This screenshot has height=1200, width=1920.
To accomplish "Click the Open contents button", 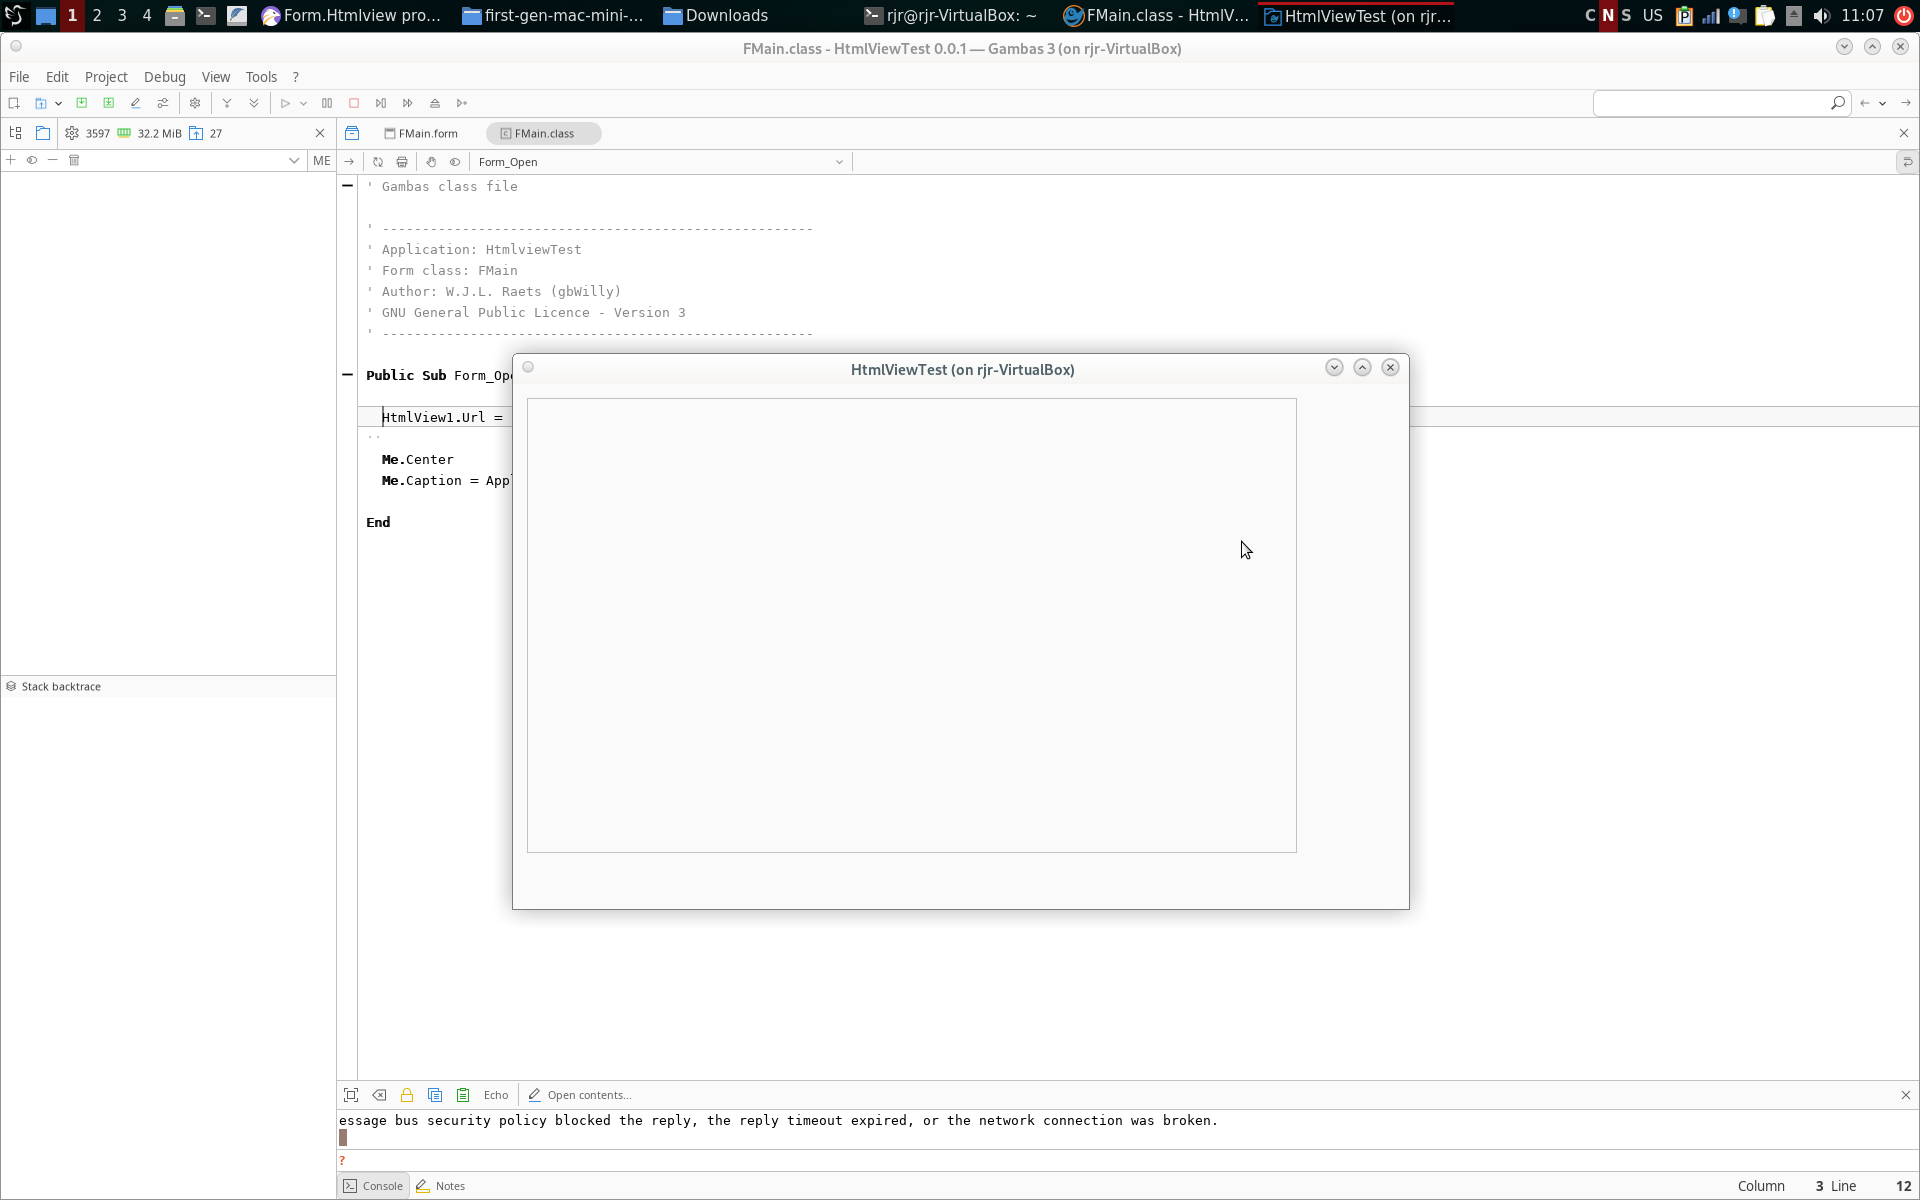I will pos(580,1095).
